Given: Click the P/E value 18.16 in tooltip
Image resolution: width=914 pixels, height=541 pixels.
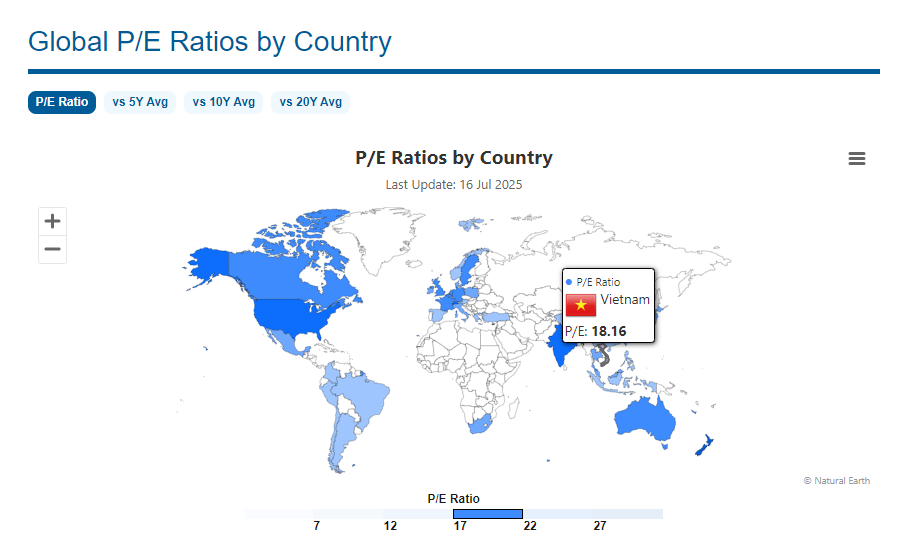Looking at the screenshot, I should tap(609, 332).
